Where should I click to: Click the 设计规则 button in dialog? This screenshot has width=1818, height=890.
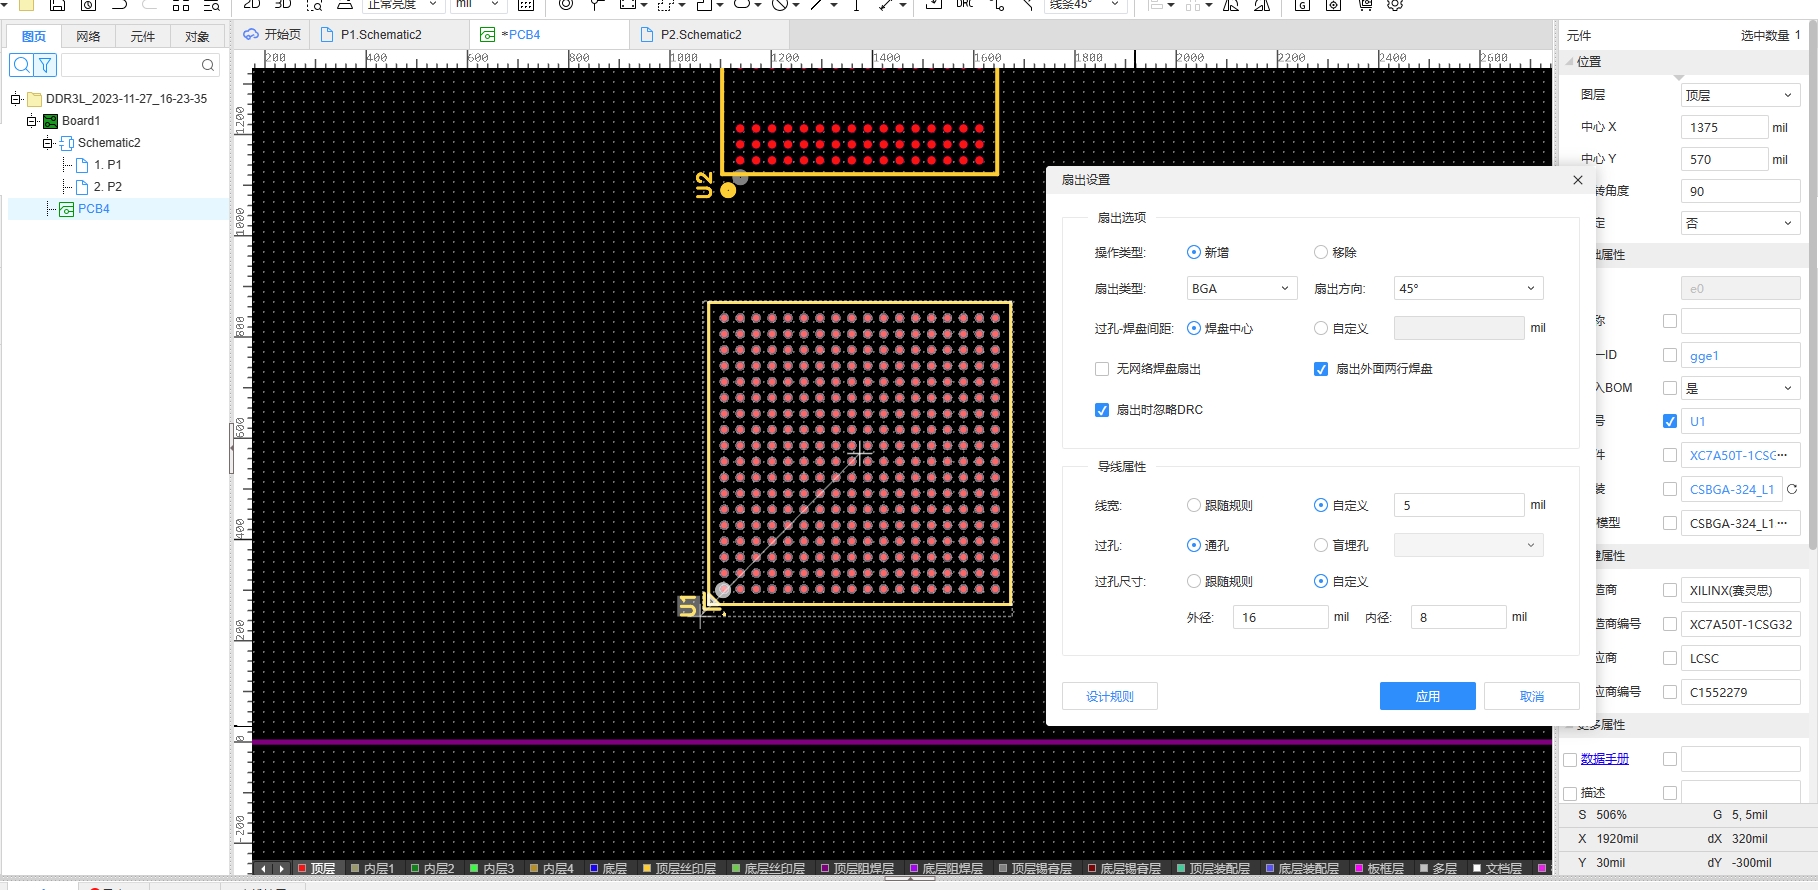(1109, 696)
